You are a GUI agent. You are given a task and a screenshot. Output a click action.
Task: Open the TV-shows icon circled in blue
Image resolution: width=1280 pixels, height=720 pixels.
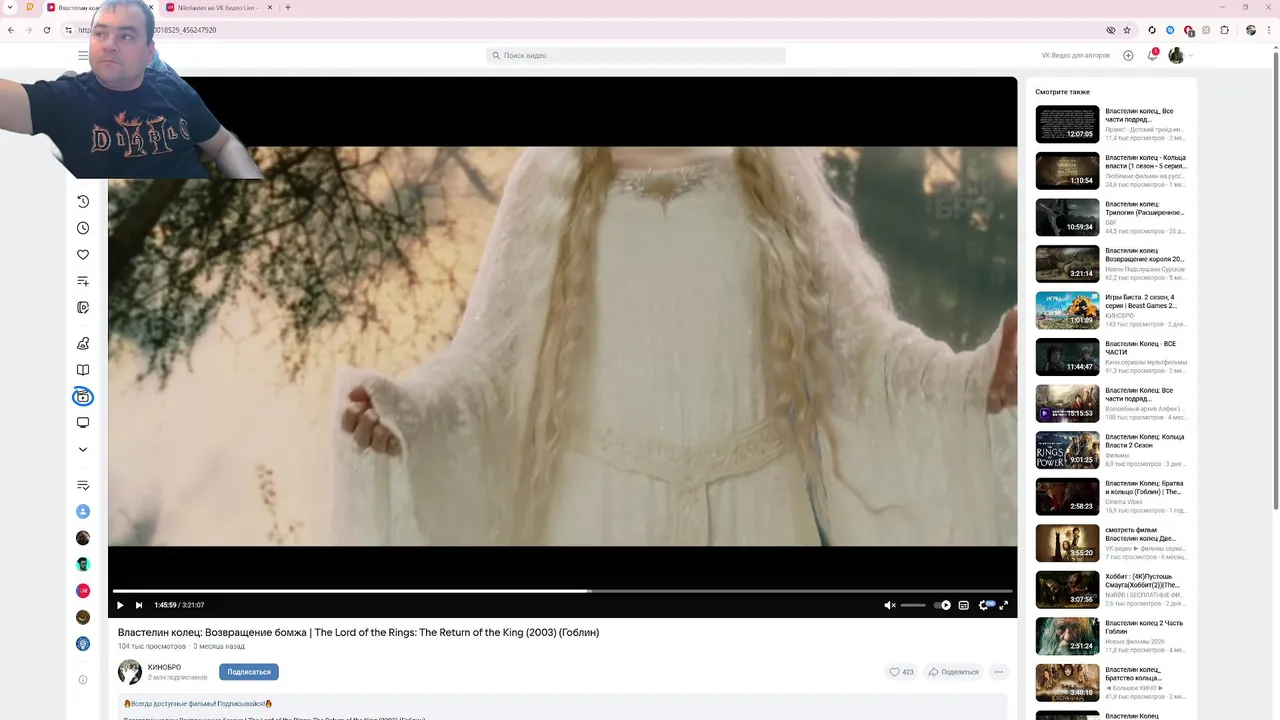[x=83, y=397]
